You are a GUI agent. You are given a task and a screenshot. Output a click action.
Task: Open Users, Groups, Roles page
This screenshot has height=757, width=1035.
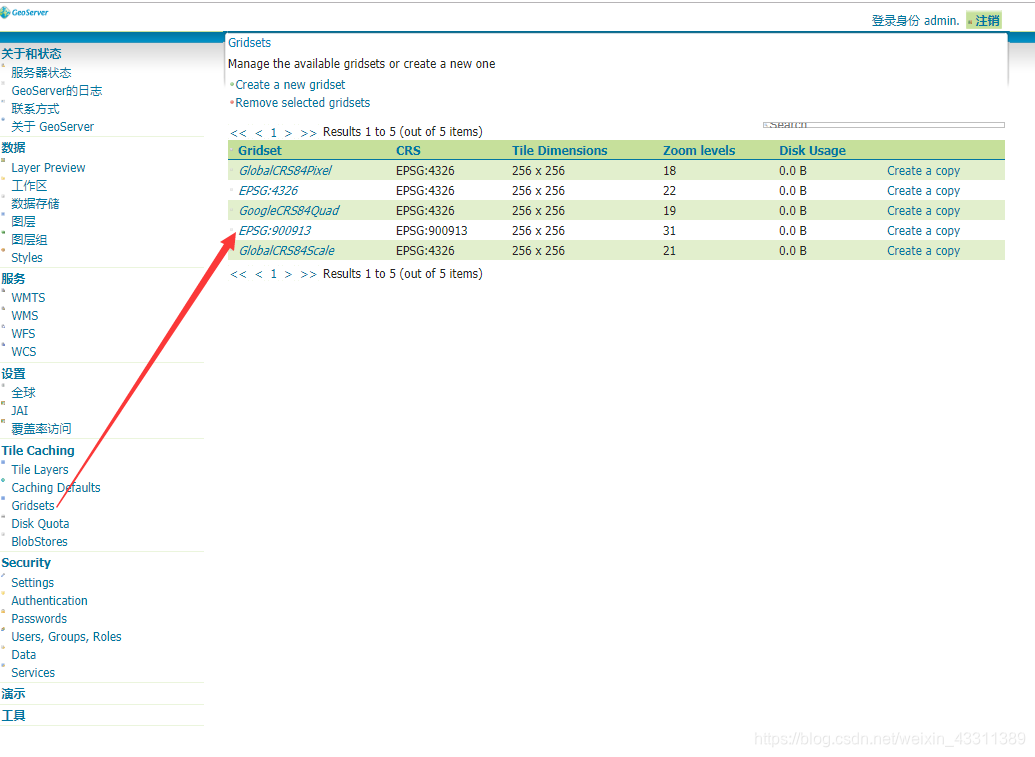coord(66,636)
